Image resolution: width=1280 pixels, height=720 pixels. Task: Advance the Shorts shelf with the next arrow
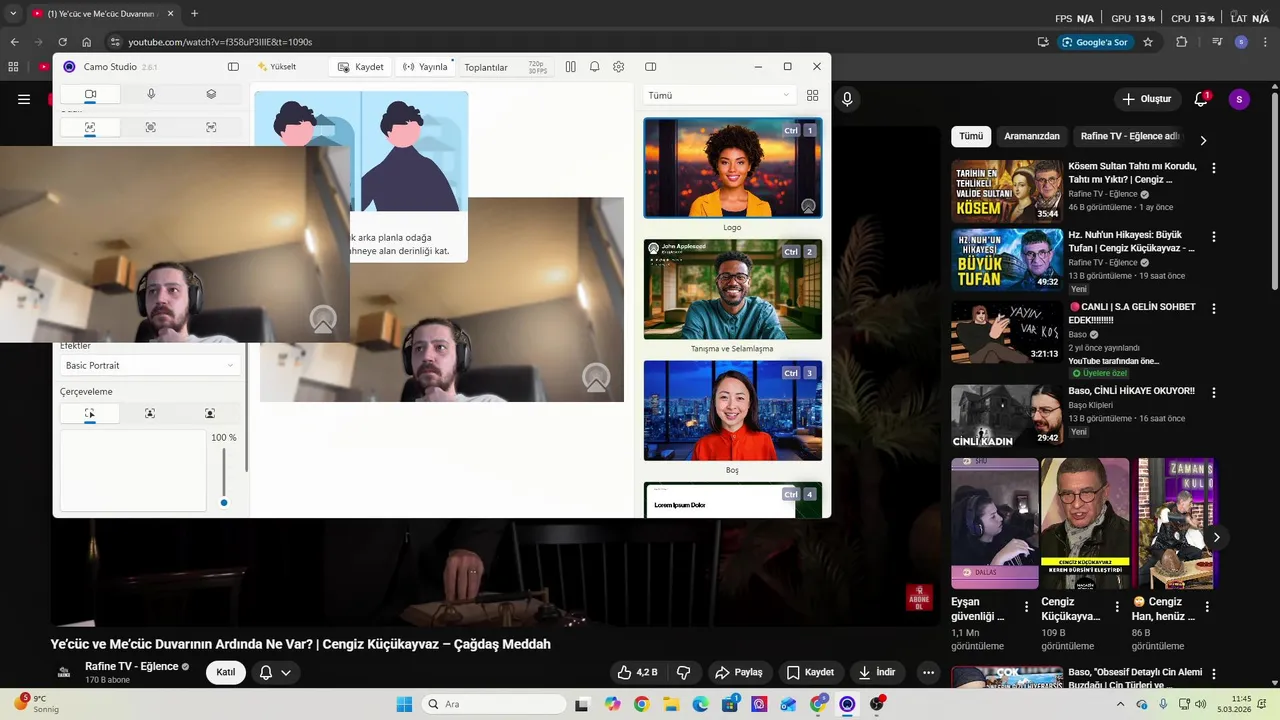tap(1216, 537)
